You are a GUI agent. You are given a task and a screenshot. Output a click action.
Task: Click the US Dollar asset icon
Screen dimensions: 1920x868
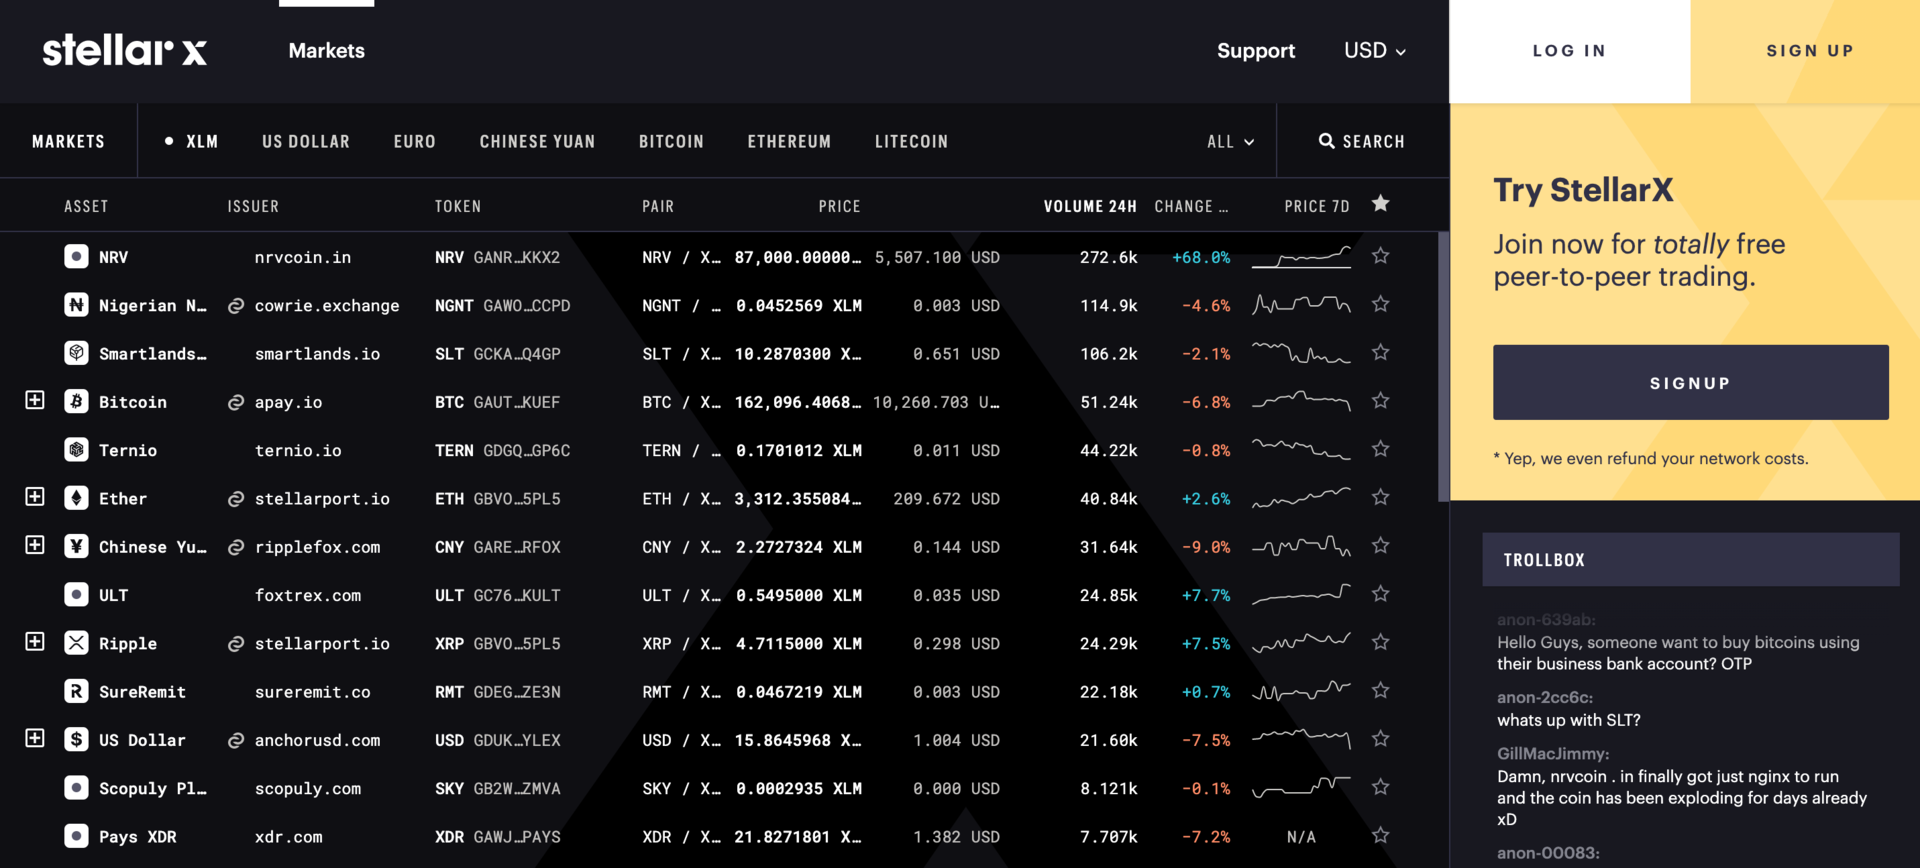tap(76, 740)
